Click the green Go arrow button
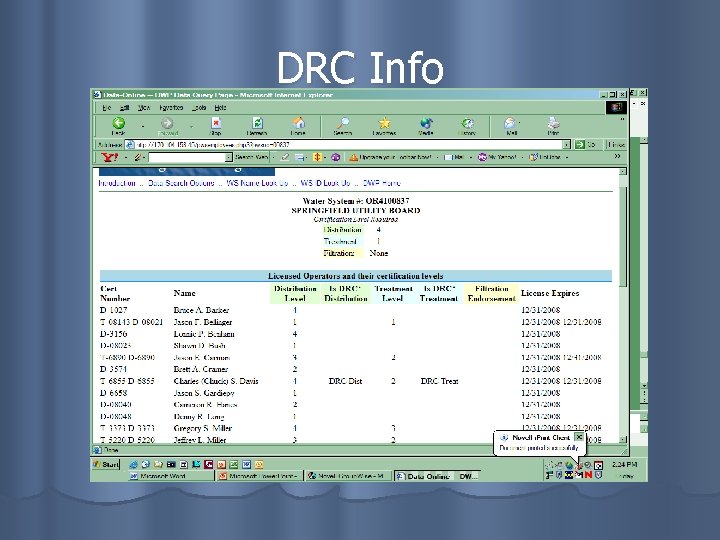The image size is (720, 540). coord(580,144)
